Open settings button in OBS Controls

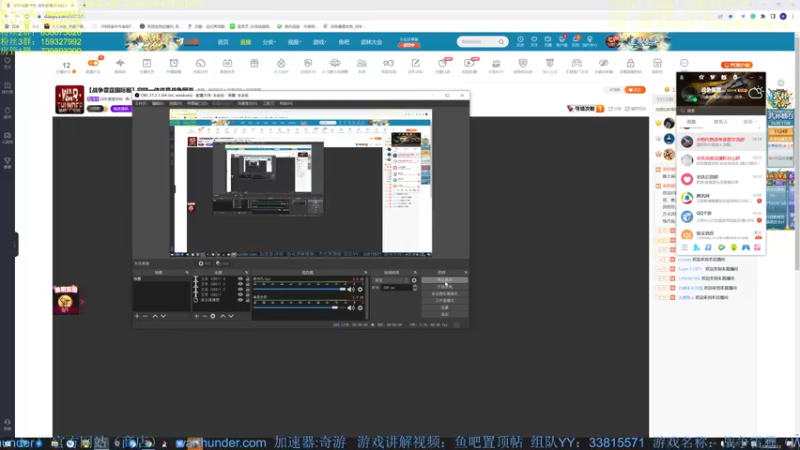444,308
